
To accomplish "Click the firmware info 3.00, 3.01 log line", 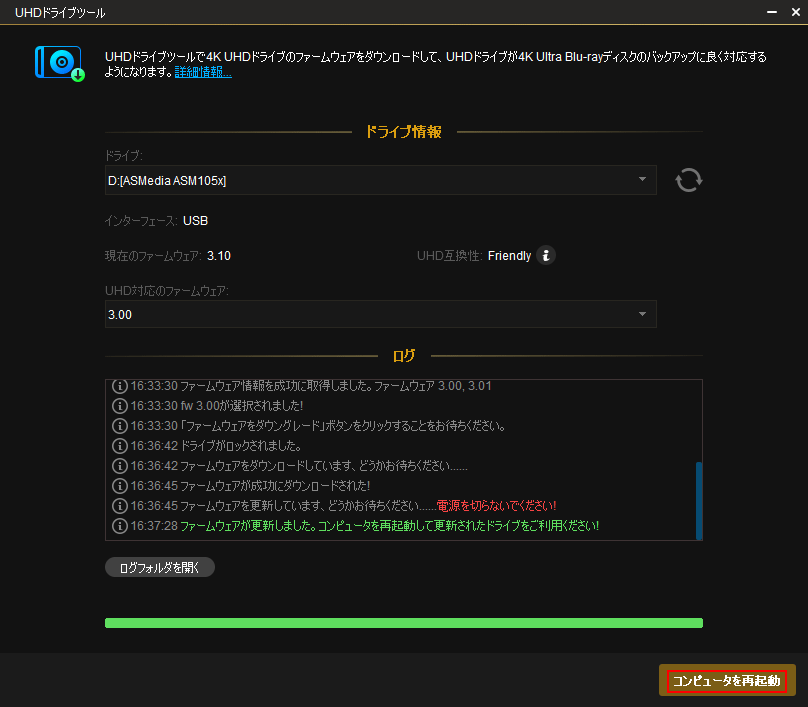I will [x=301, y=386].
